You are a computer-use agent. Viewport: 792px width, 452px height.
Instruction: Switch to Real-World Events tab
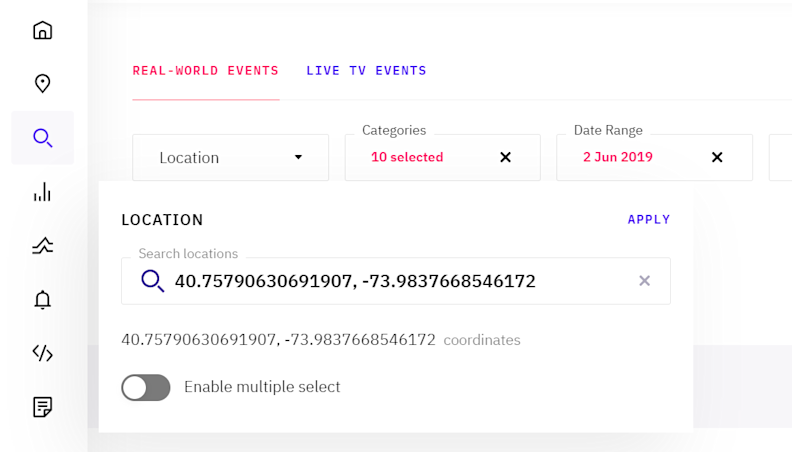pyautogui.click(x=205, y=71)
